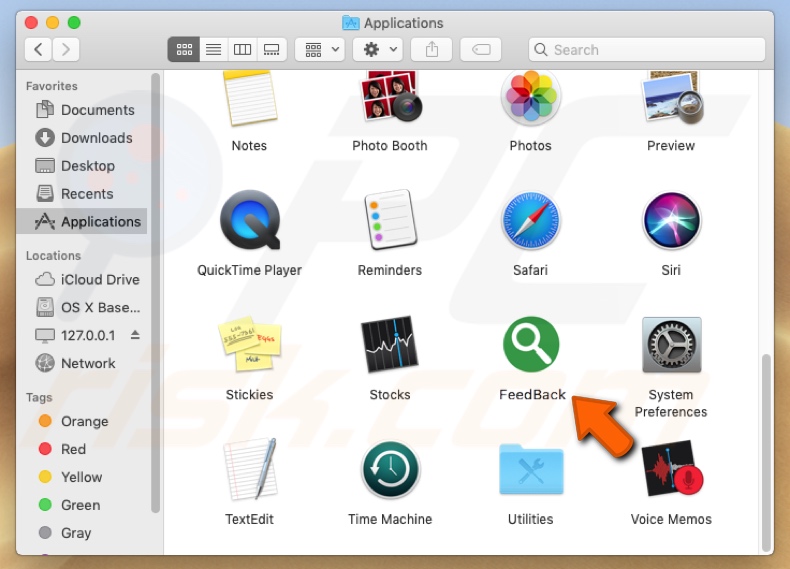Screen dimensions: 790x569
Task: Switch to list view
Action: (x=214, y=49)
